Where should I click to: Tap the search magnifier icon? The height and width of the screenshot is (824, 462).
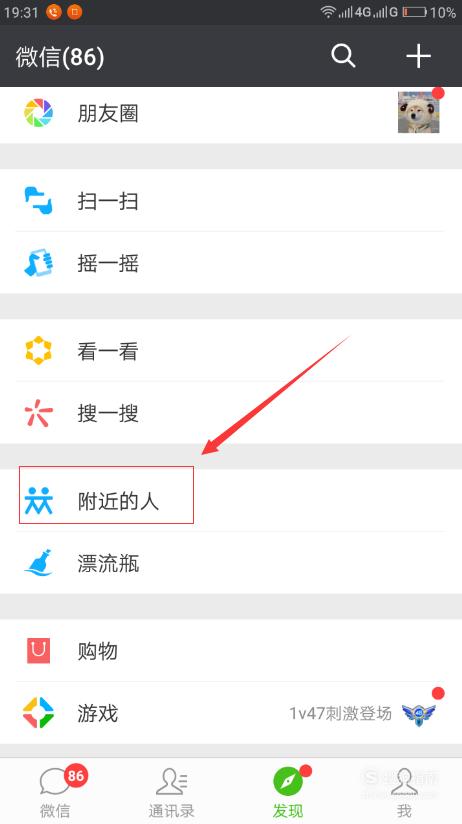click(343, 56)
